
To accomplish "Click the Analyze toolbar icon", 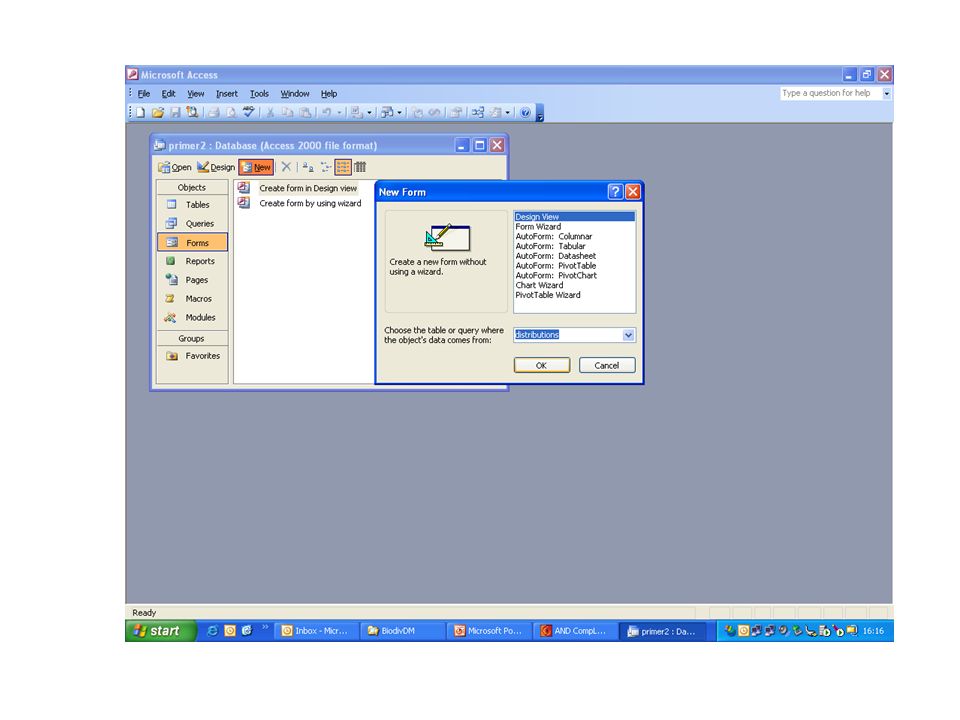I will pos(387,112).
